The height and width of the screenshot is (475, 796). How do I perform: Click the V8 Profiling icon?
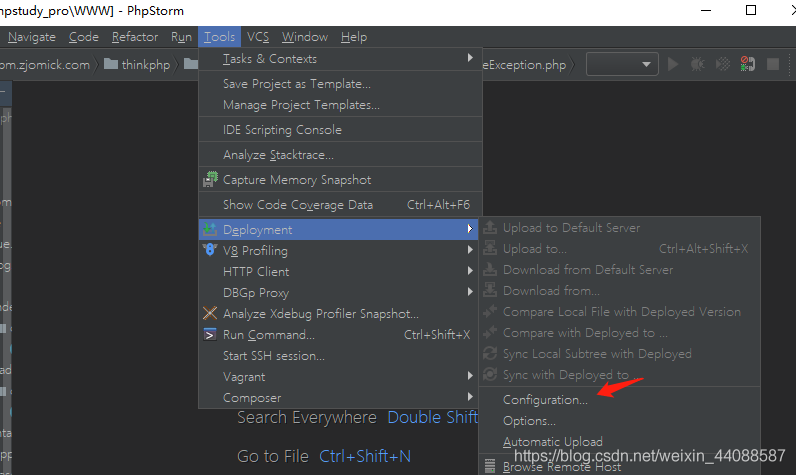[x=210, y=250]
